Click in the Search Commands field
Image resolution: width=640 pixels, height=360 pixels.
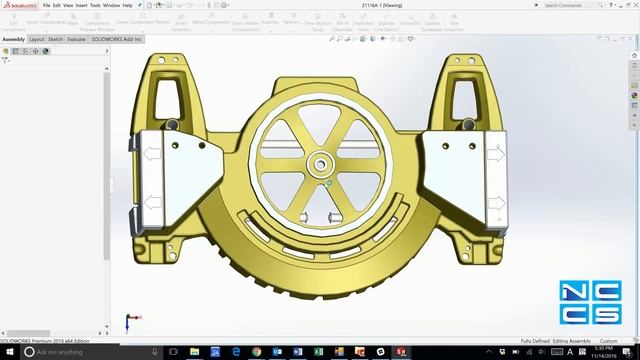(571, 5)
